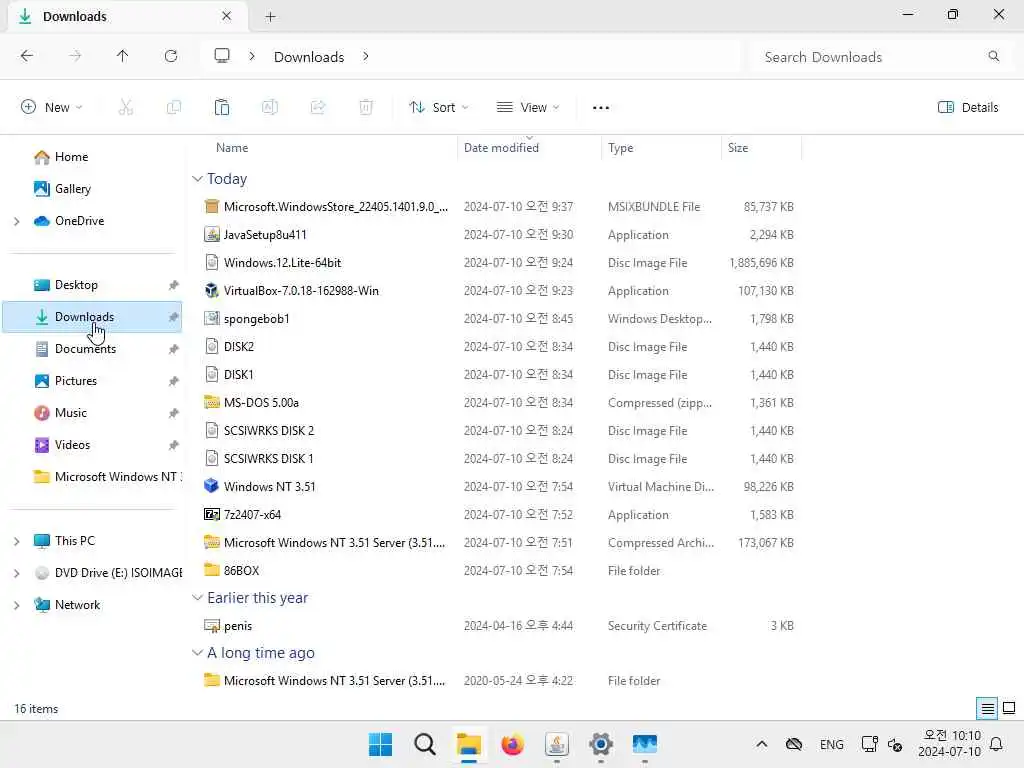Click the Cut scissors icon in toolbar
1024x768 pixels.
tap(125, 107)
